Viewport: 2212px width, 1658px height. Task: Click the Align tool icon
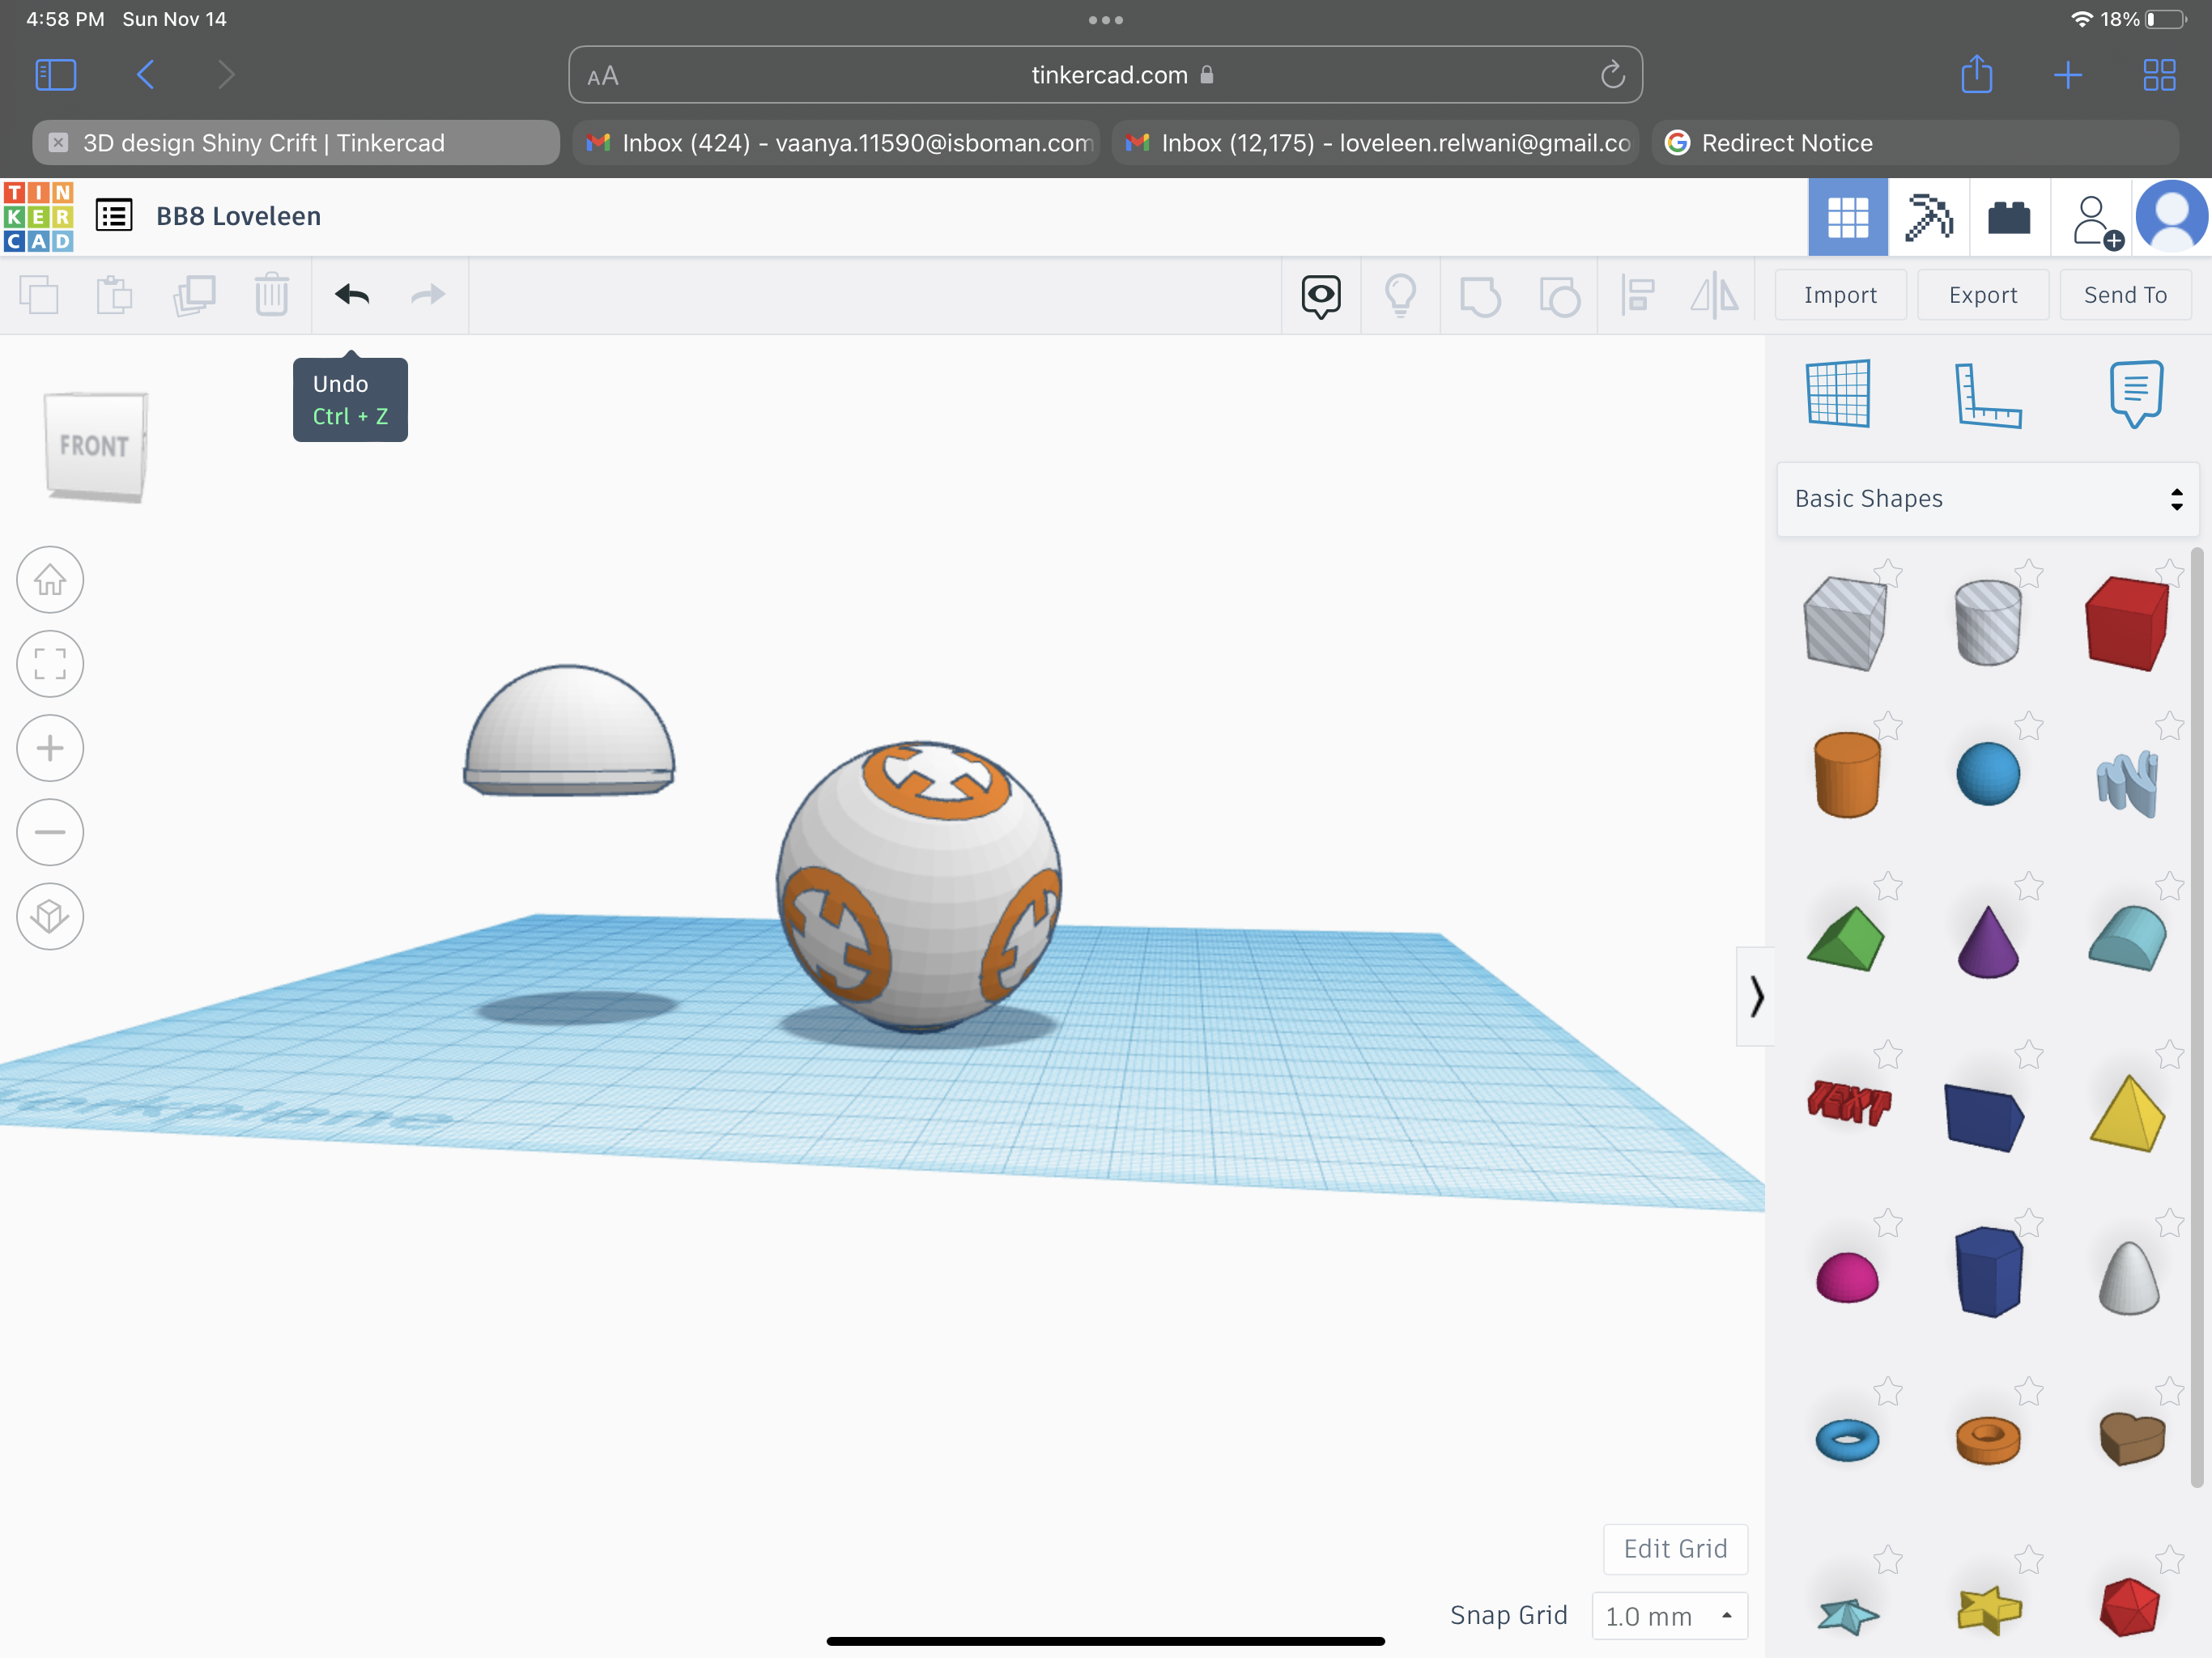tap(1637, 296)
